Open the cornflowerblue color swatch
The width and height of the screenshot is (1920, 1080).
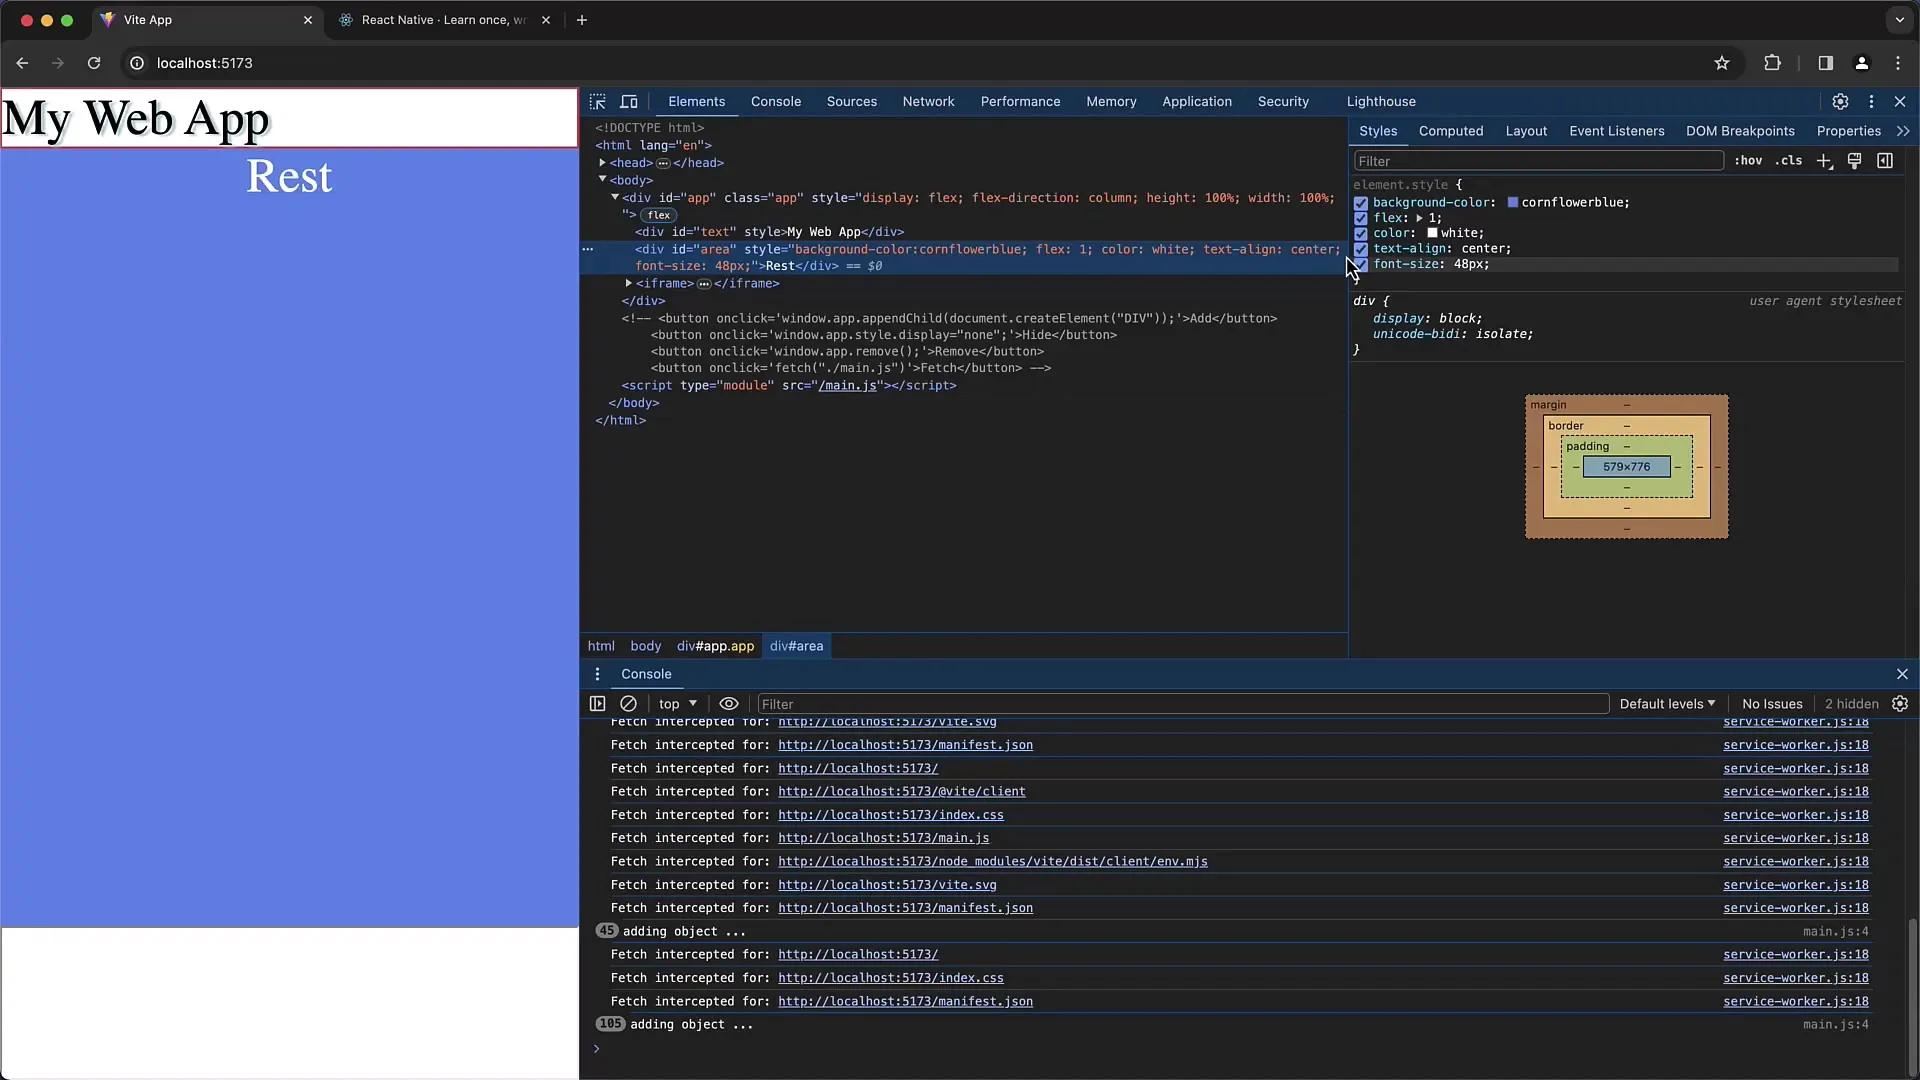(x=1513, y=203)
